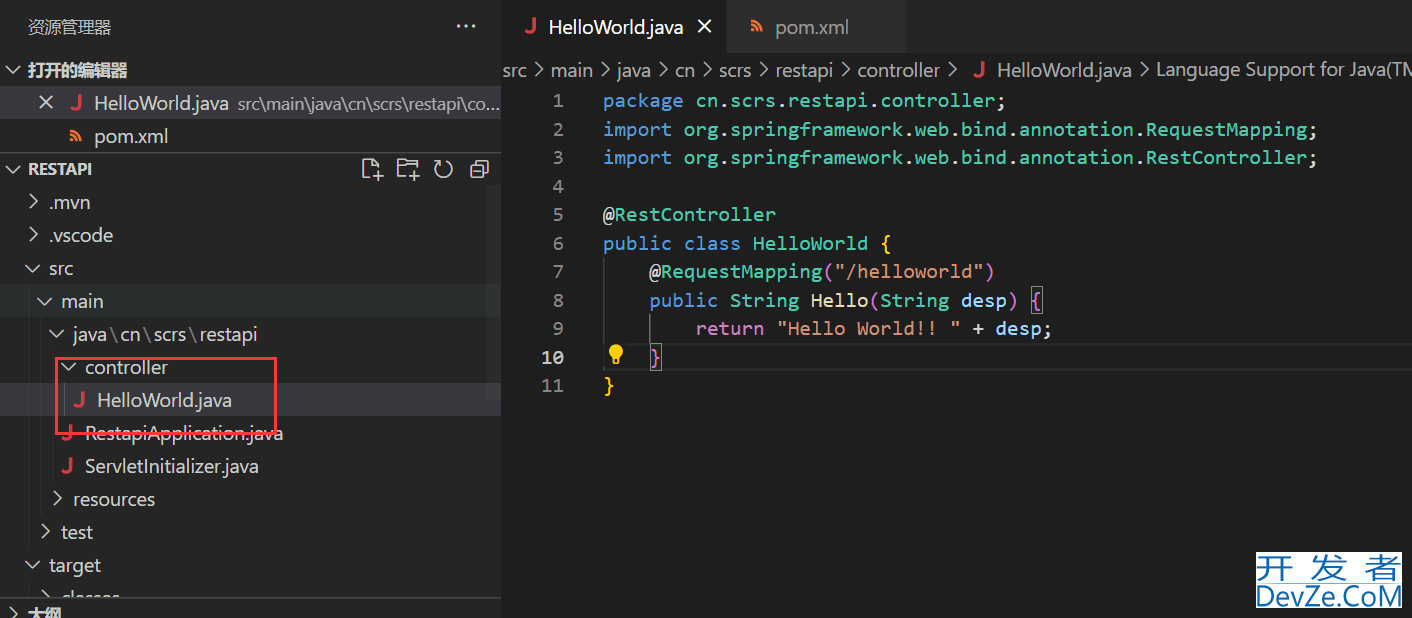Click the Language Support for Java breadcrumb
1412x618 pixels.
(x=1284, y=70)
